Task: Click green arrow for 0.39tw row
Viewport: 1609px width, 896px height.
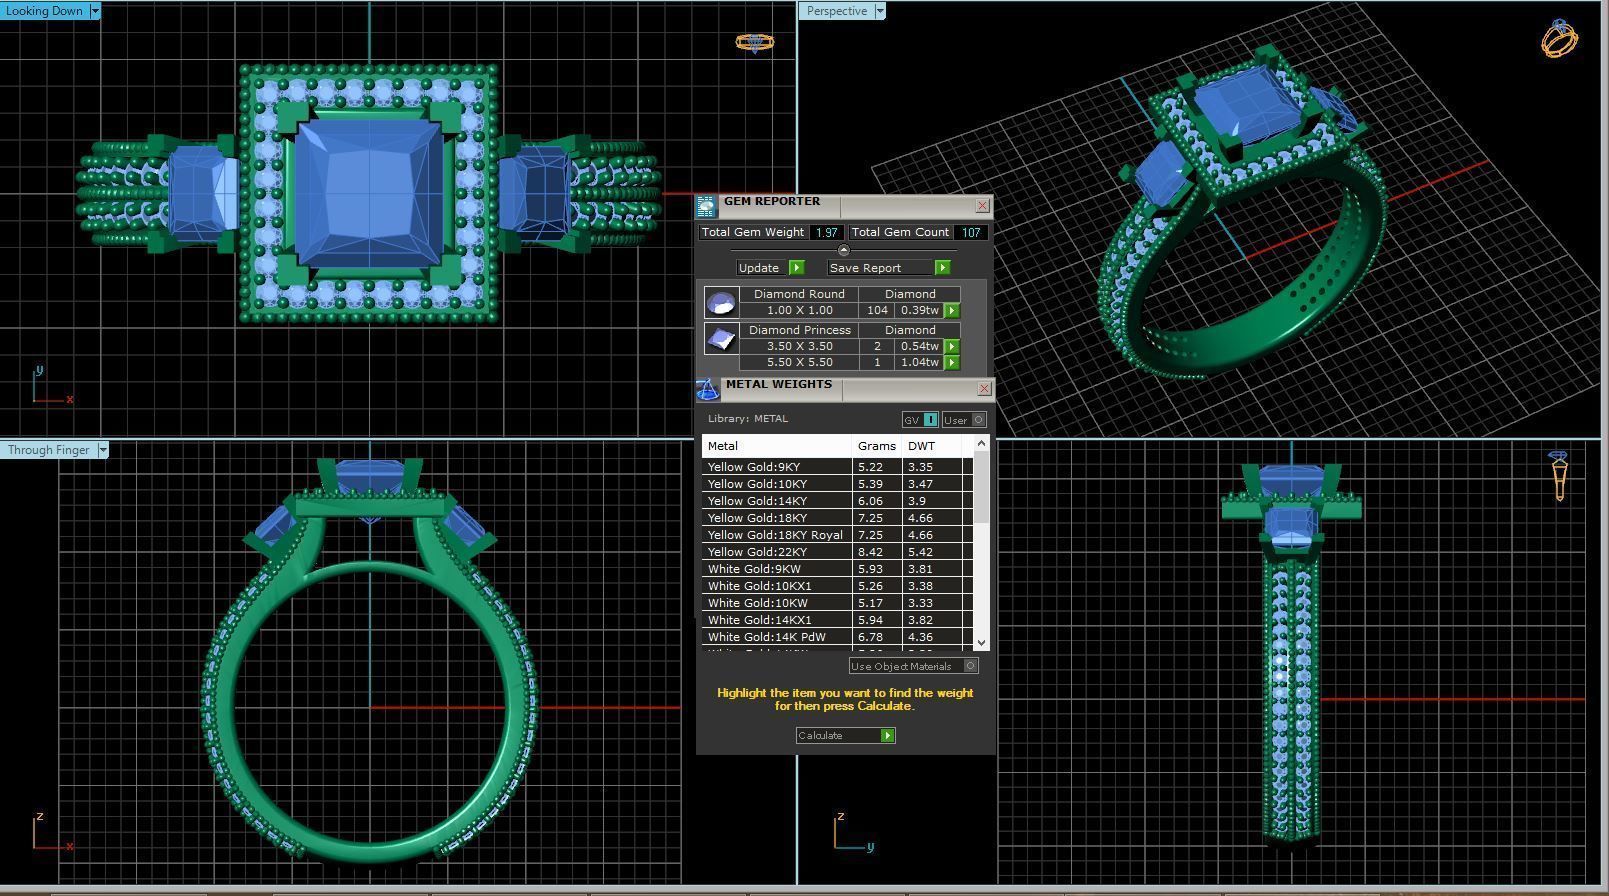Action: (x=952, y=311)
